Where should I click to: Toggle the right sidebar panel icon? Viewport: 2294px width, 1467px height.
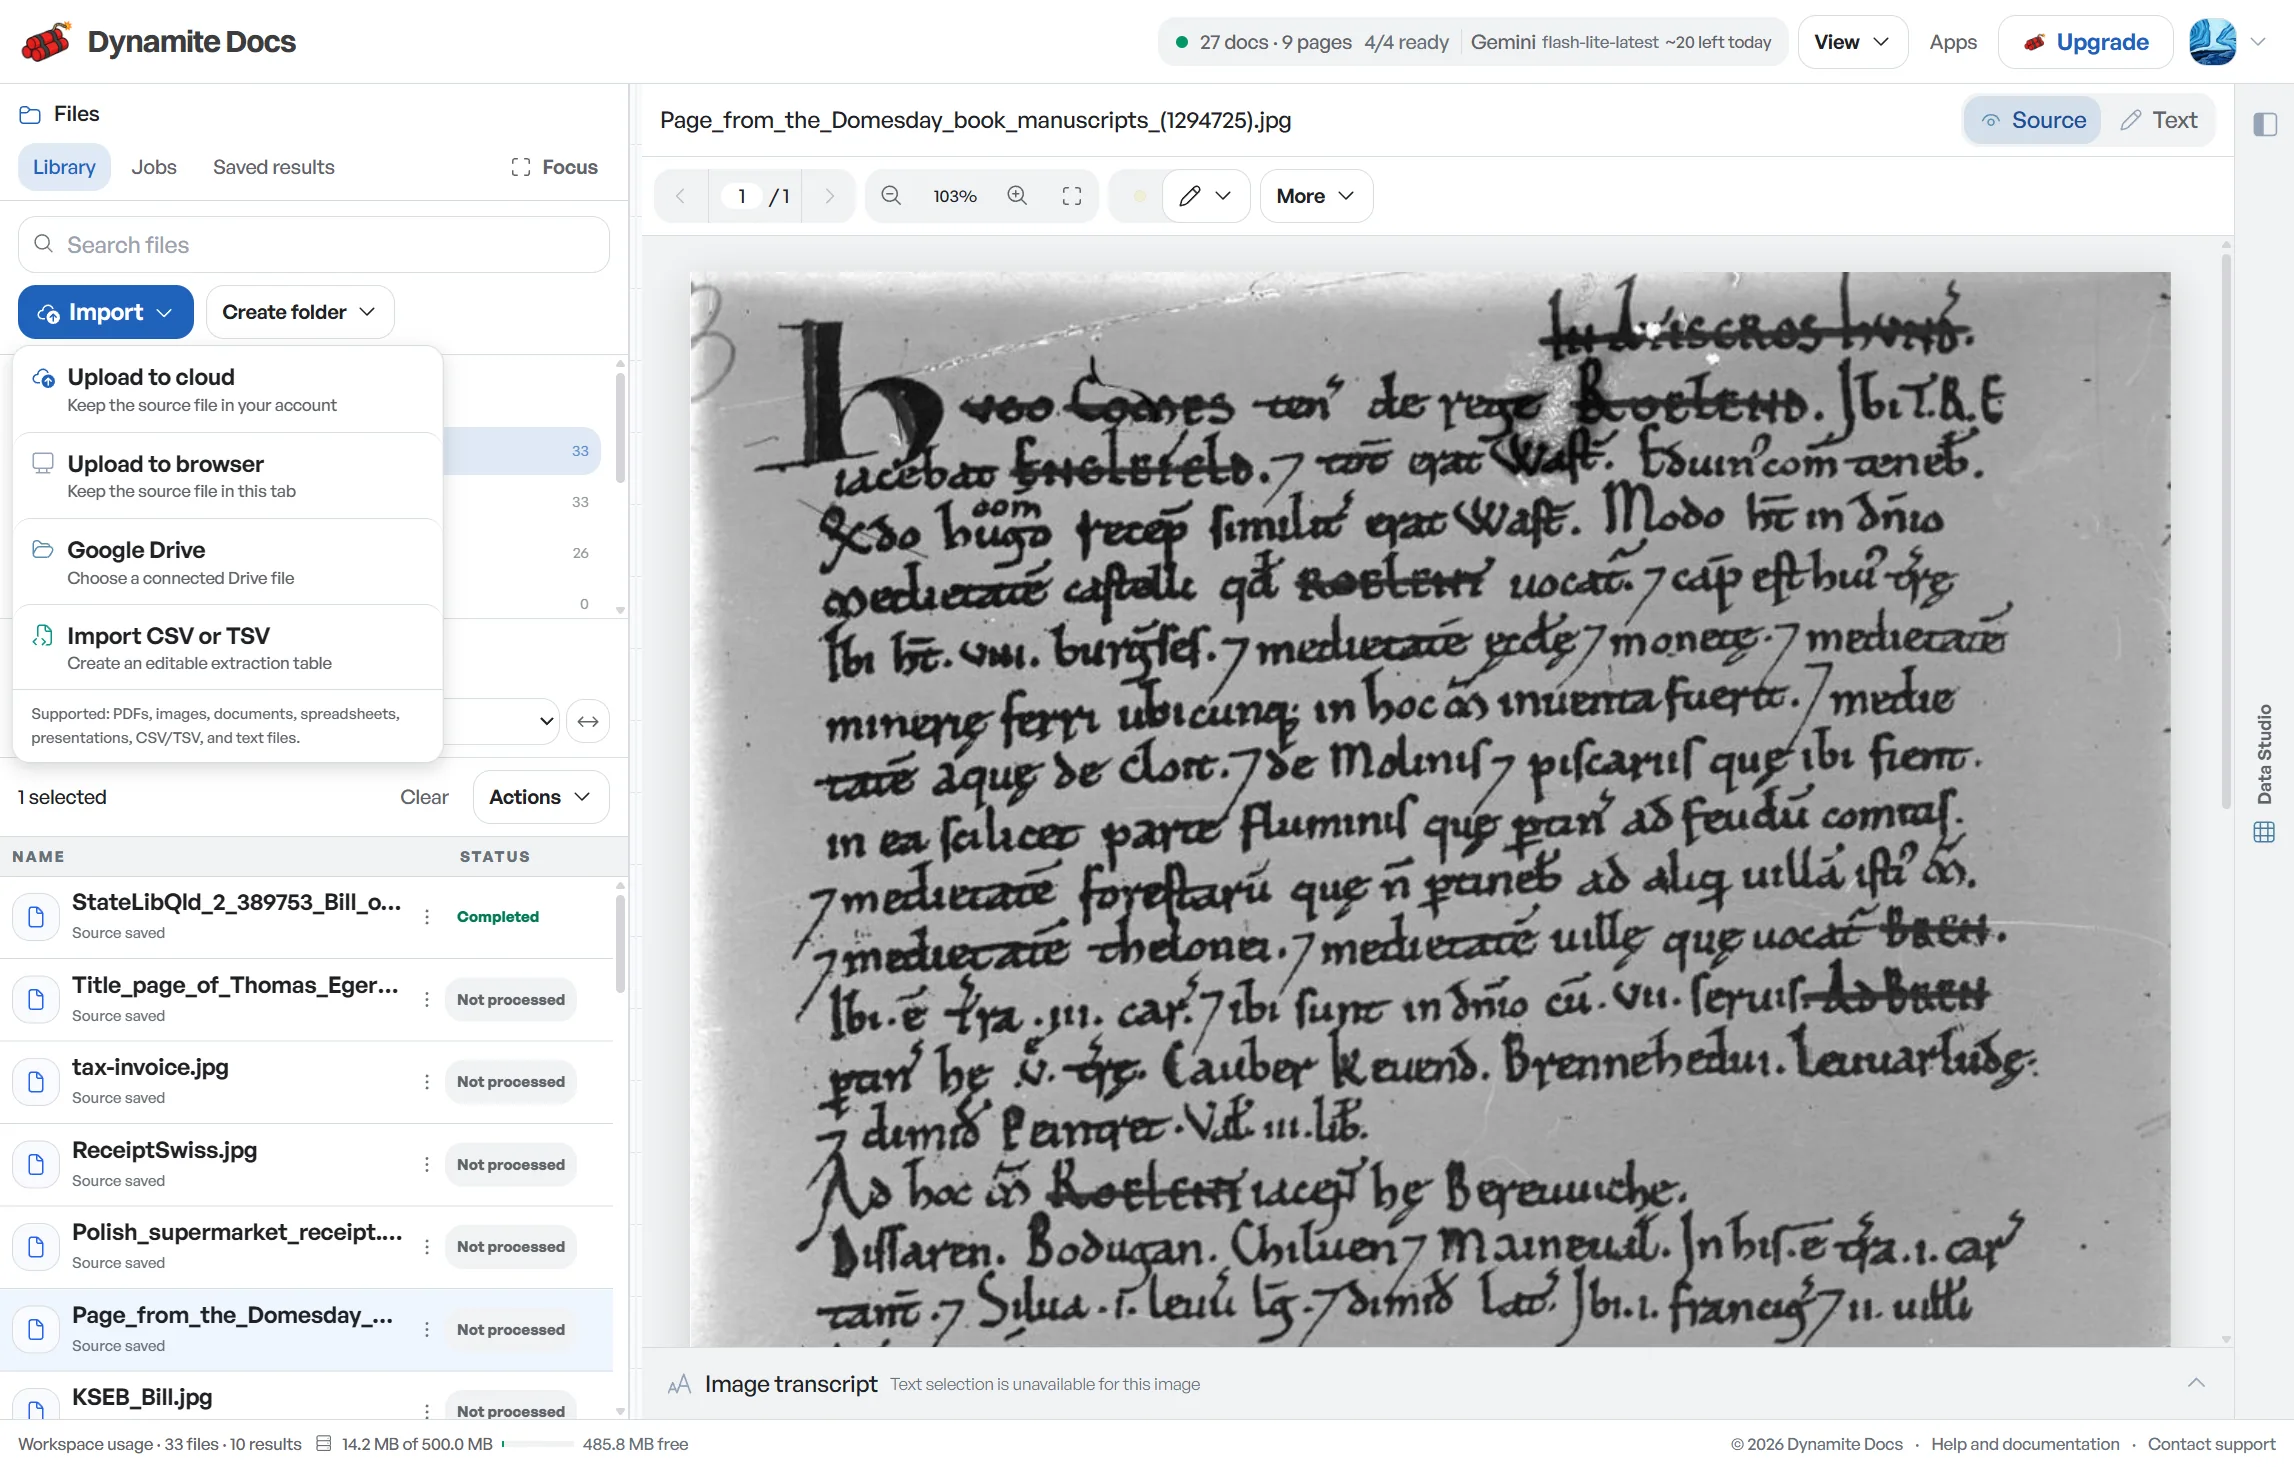2265,124
